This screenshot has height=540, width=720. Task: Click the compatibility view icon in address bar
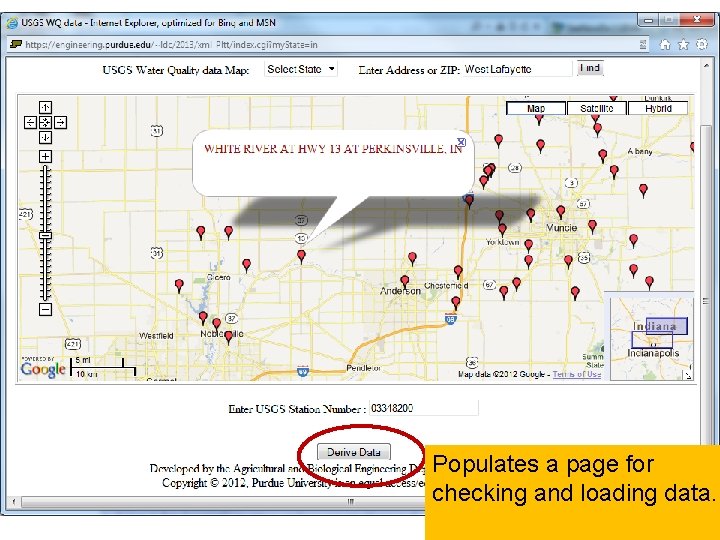(x=643, y=44)
